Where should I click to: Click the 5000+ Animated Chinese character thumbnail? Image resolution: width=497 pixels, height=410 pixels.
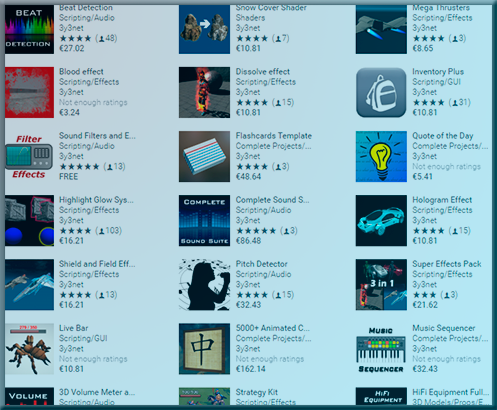pos(204,349)
